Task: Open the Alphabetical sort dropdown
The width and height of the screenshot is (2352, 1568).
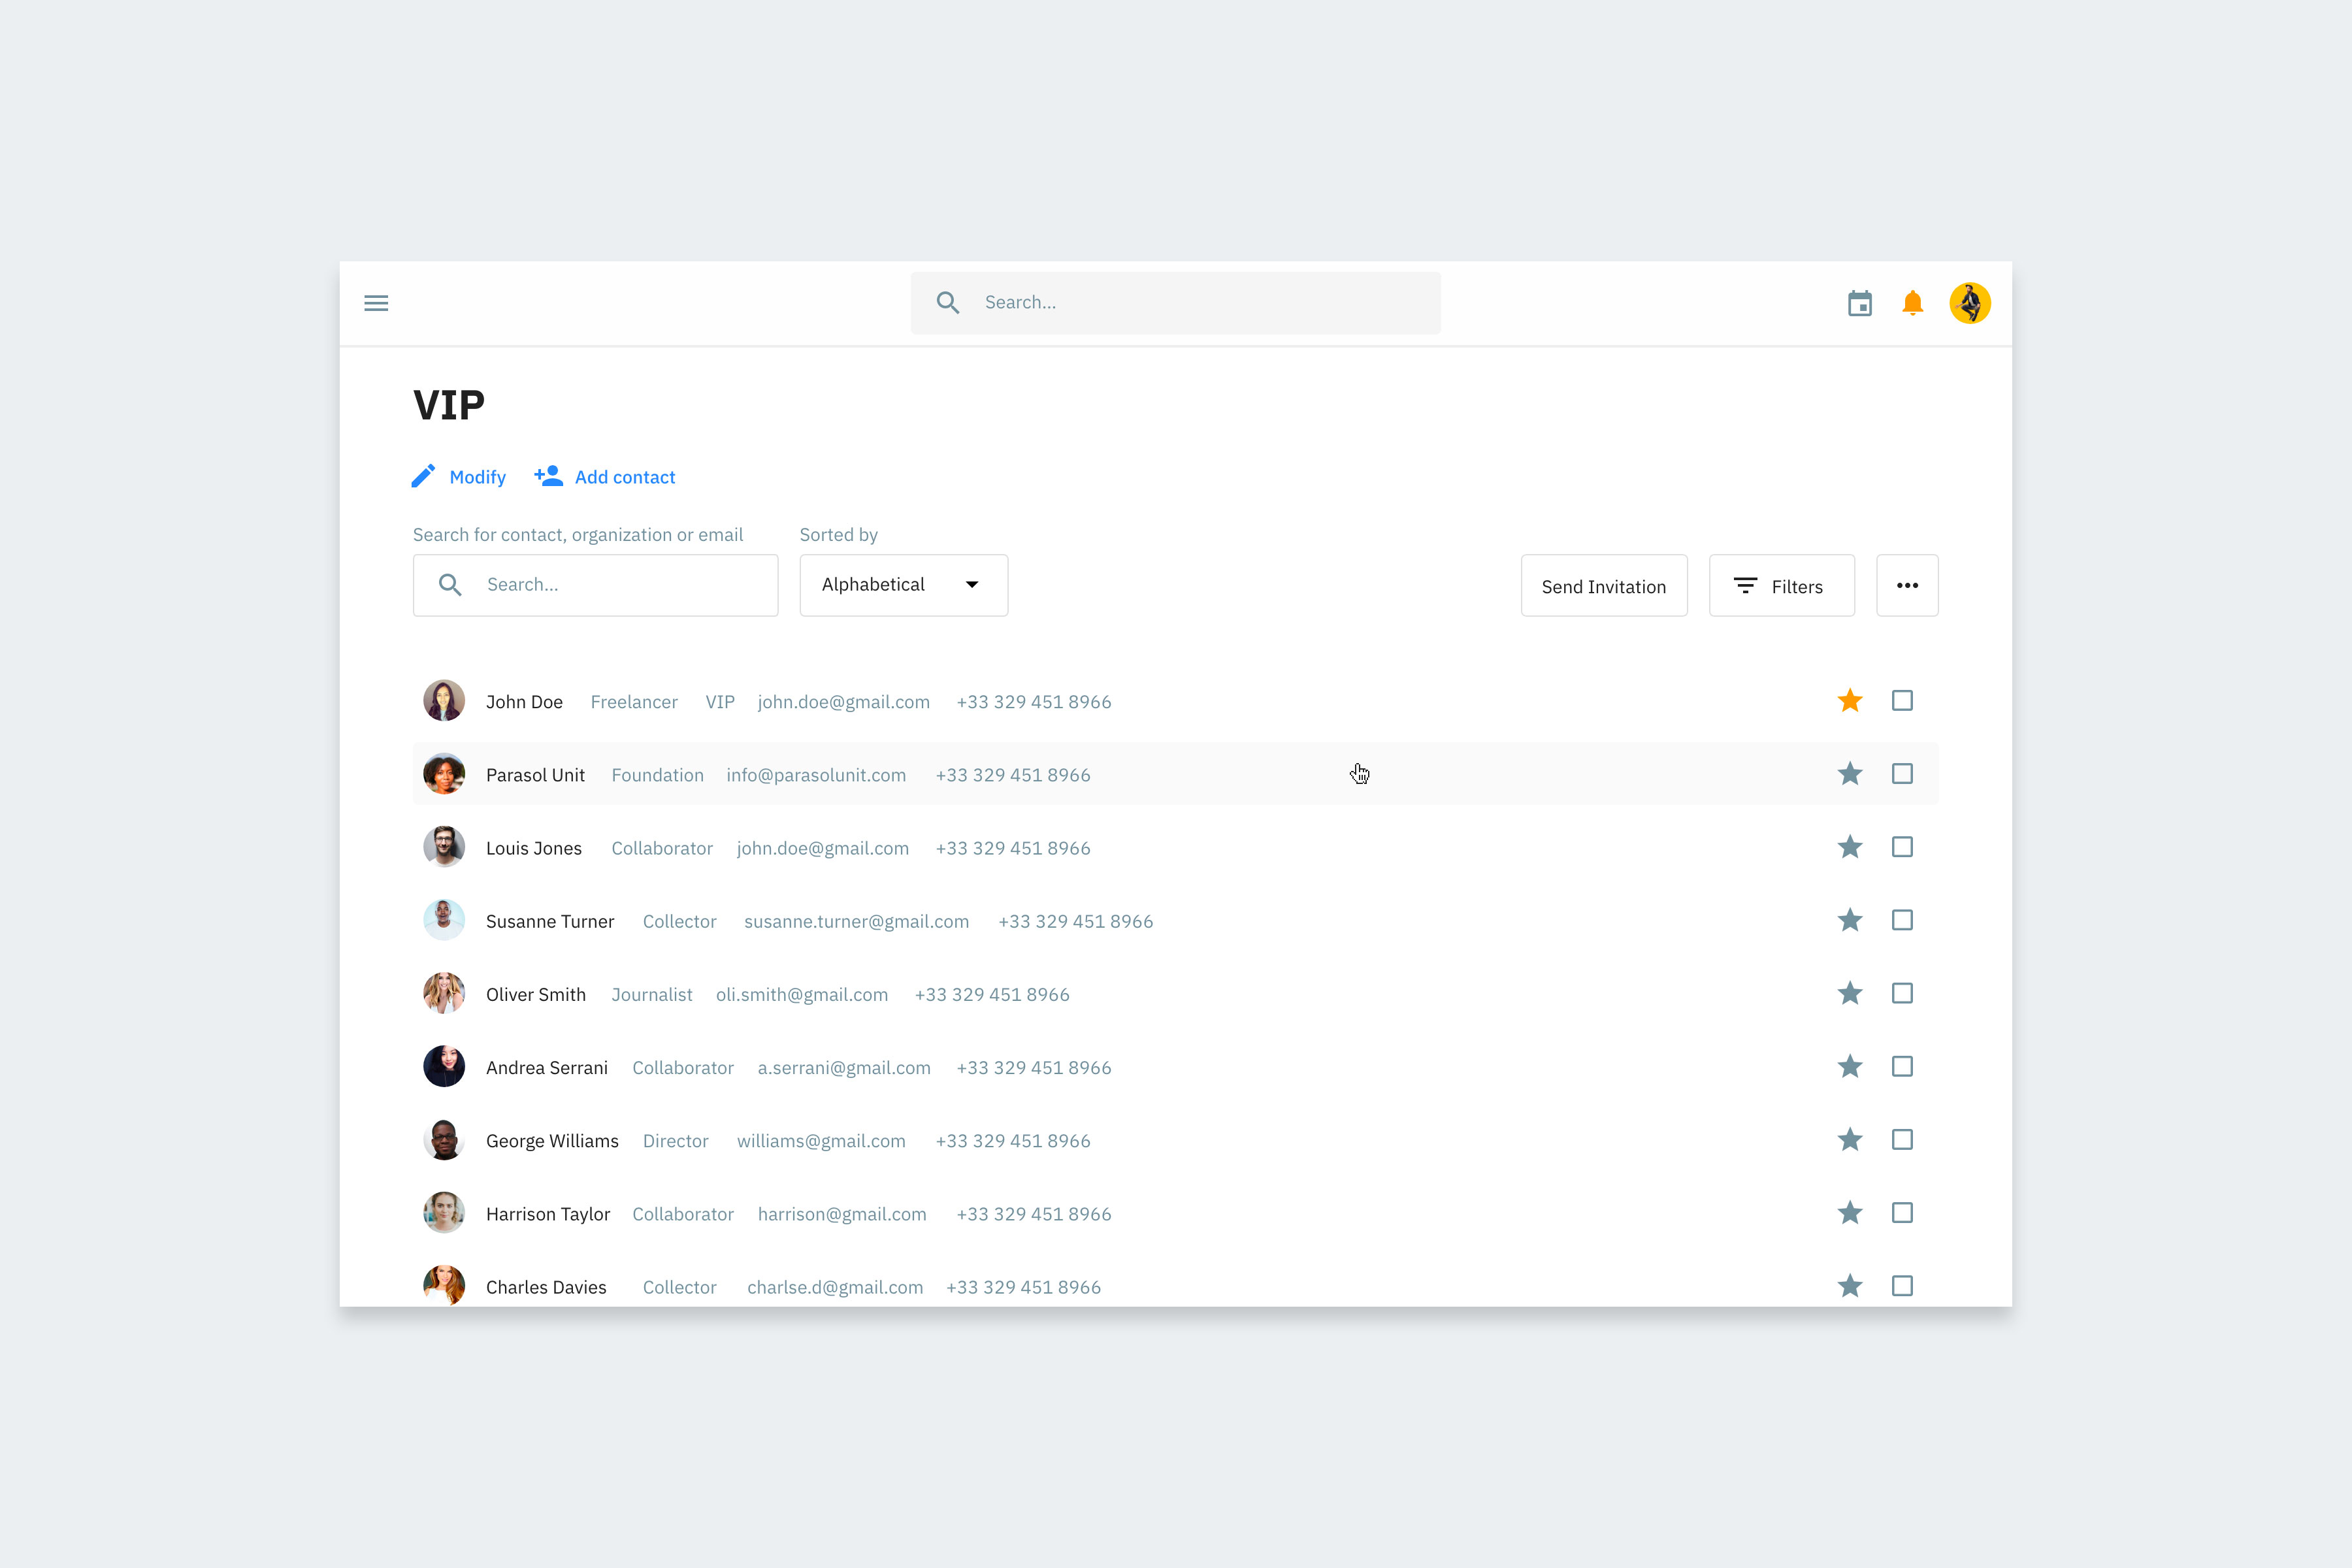Action: [903, 585]
